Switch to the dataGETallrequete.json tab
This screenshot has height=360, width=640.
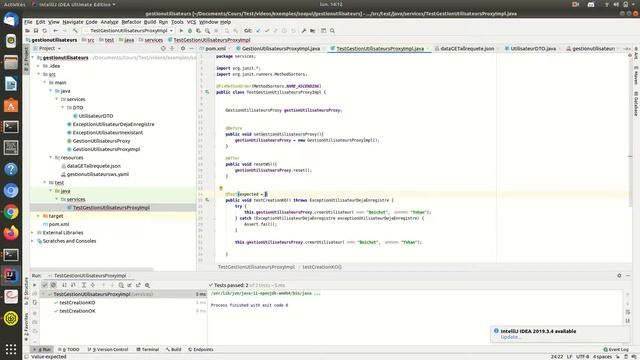(467, 49)
